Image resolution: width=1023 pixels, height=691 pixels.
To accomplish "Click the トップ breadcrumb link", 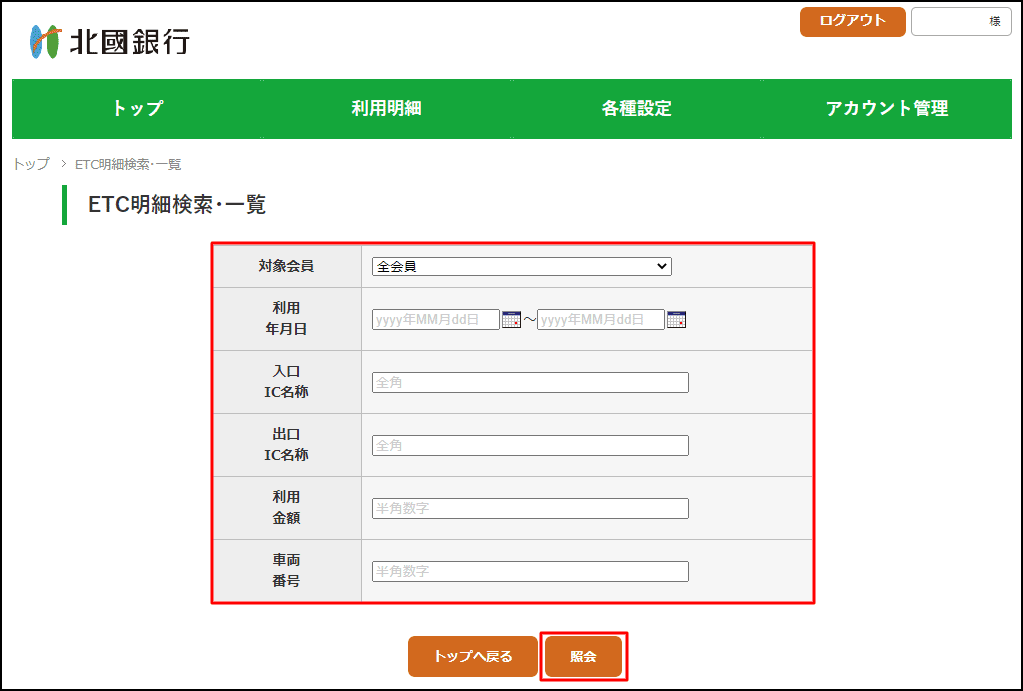I will pyautogui.click(x=31, y=164).
